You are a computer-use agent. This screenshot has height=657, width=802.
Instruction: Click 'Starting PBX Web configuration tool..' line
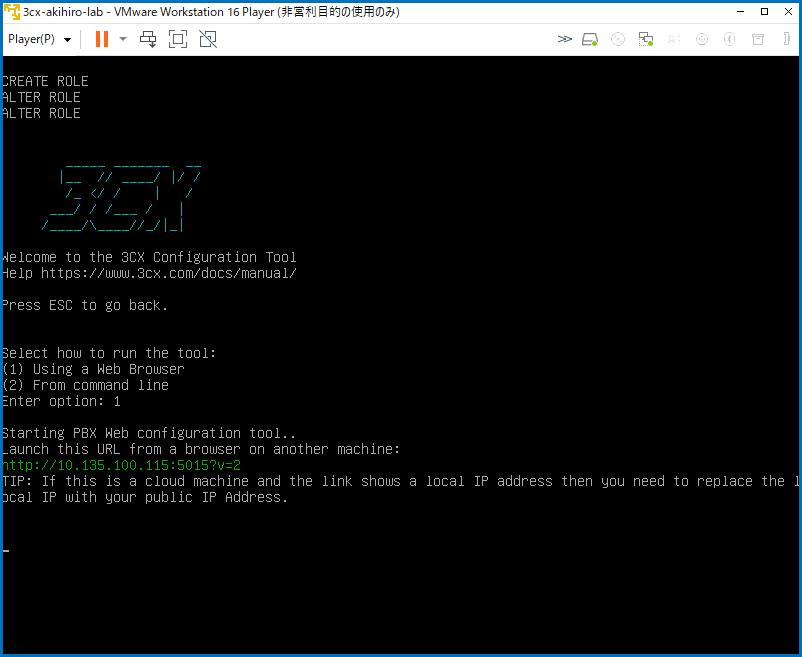[x=149, y=433]
